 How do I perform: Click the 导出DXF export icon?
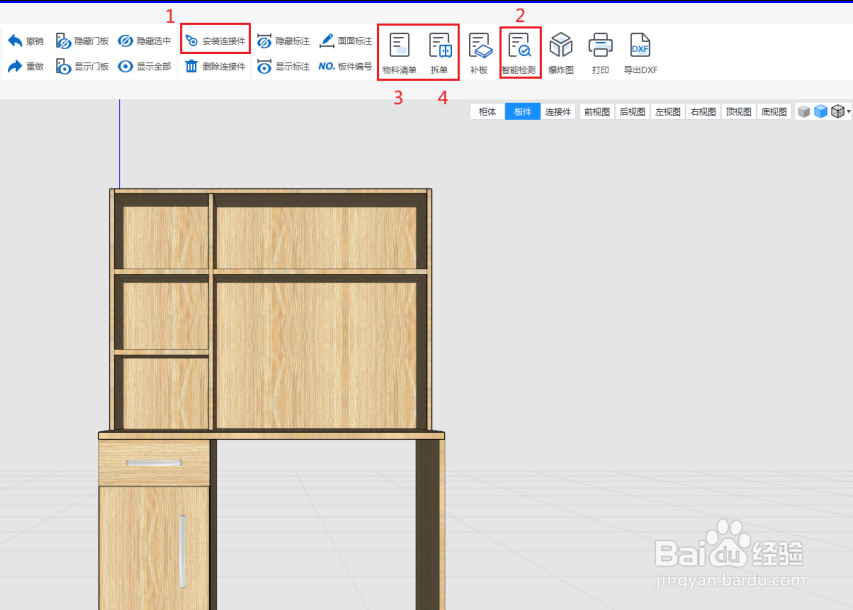coord(640,45)
